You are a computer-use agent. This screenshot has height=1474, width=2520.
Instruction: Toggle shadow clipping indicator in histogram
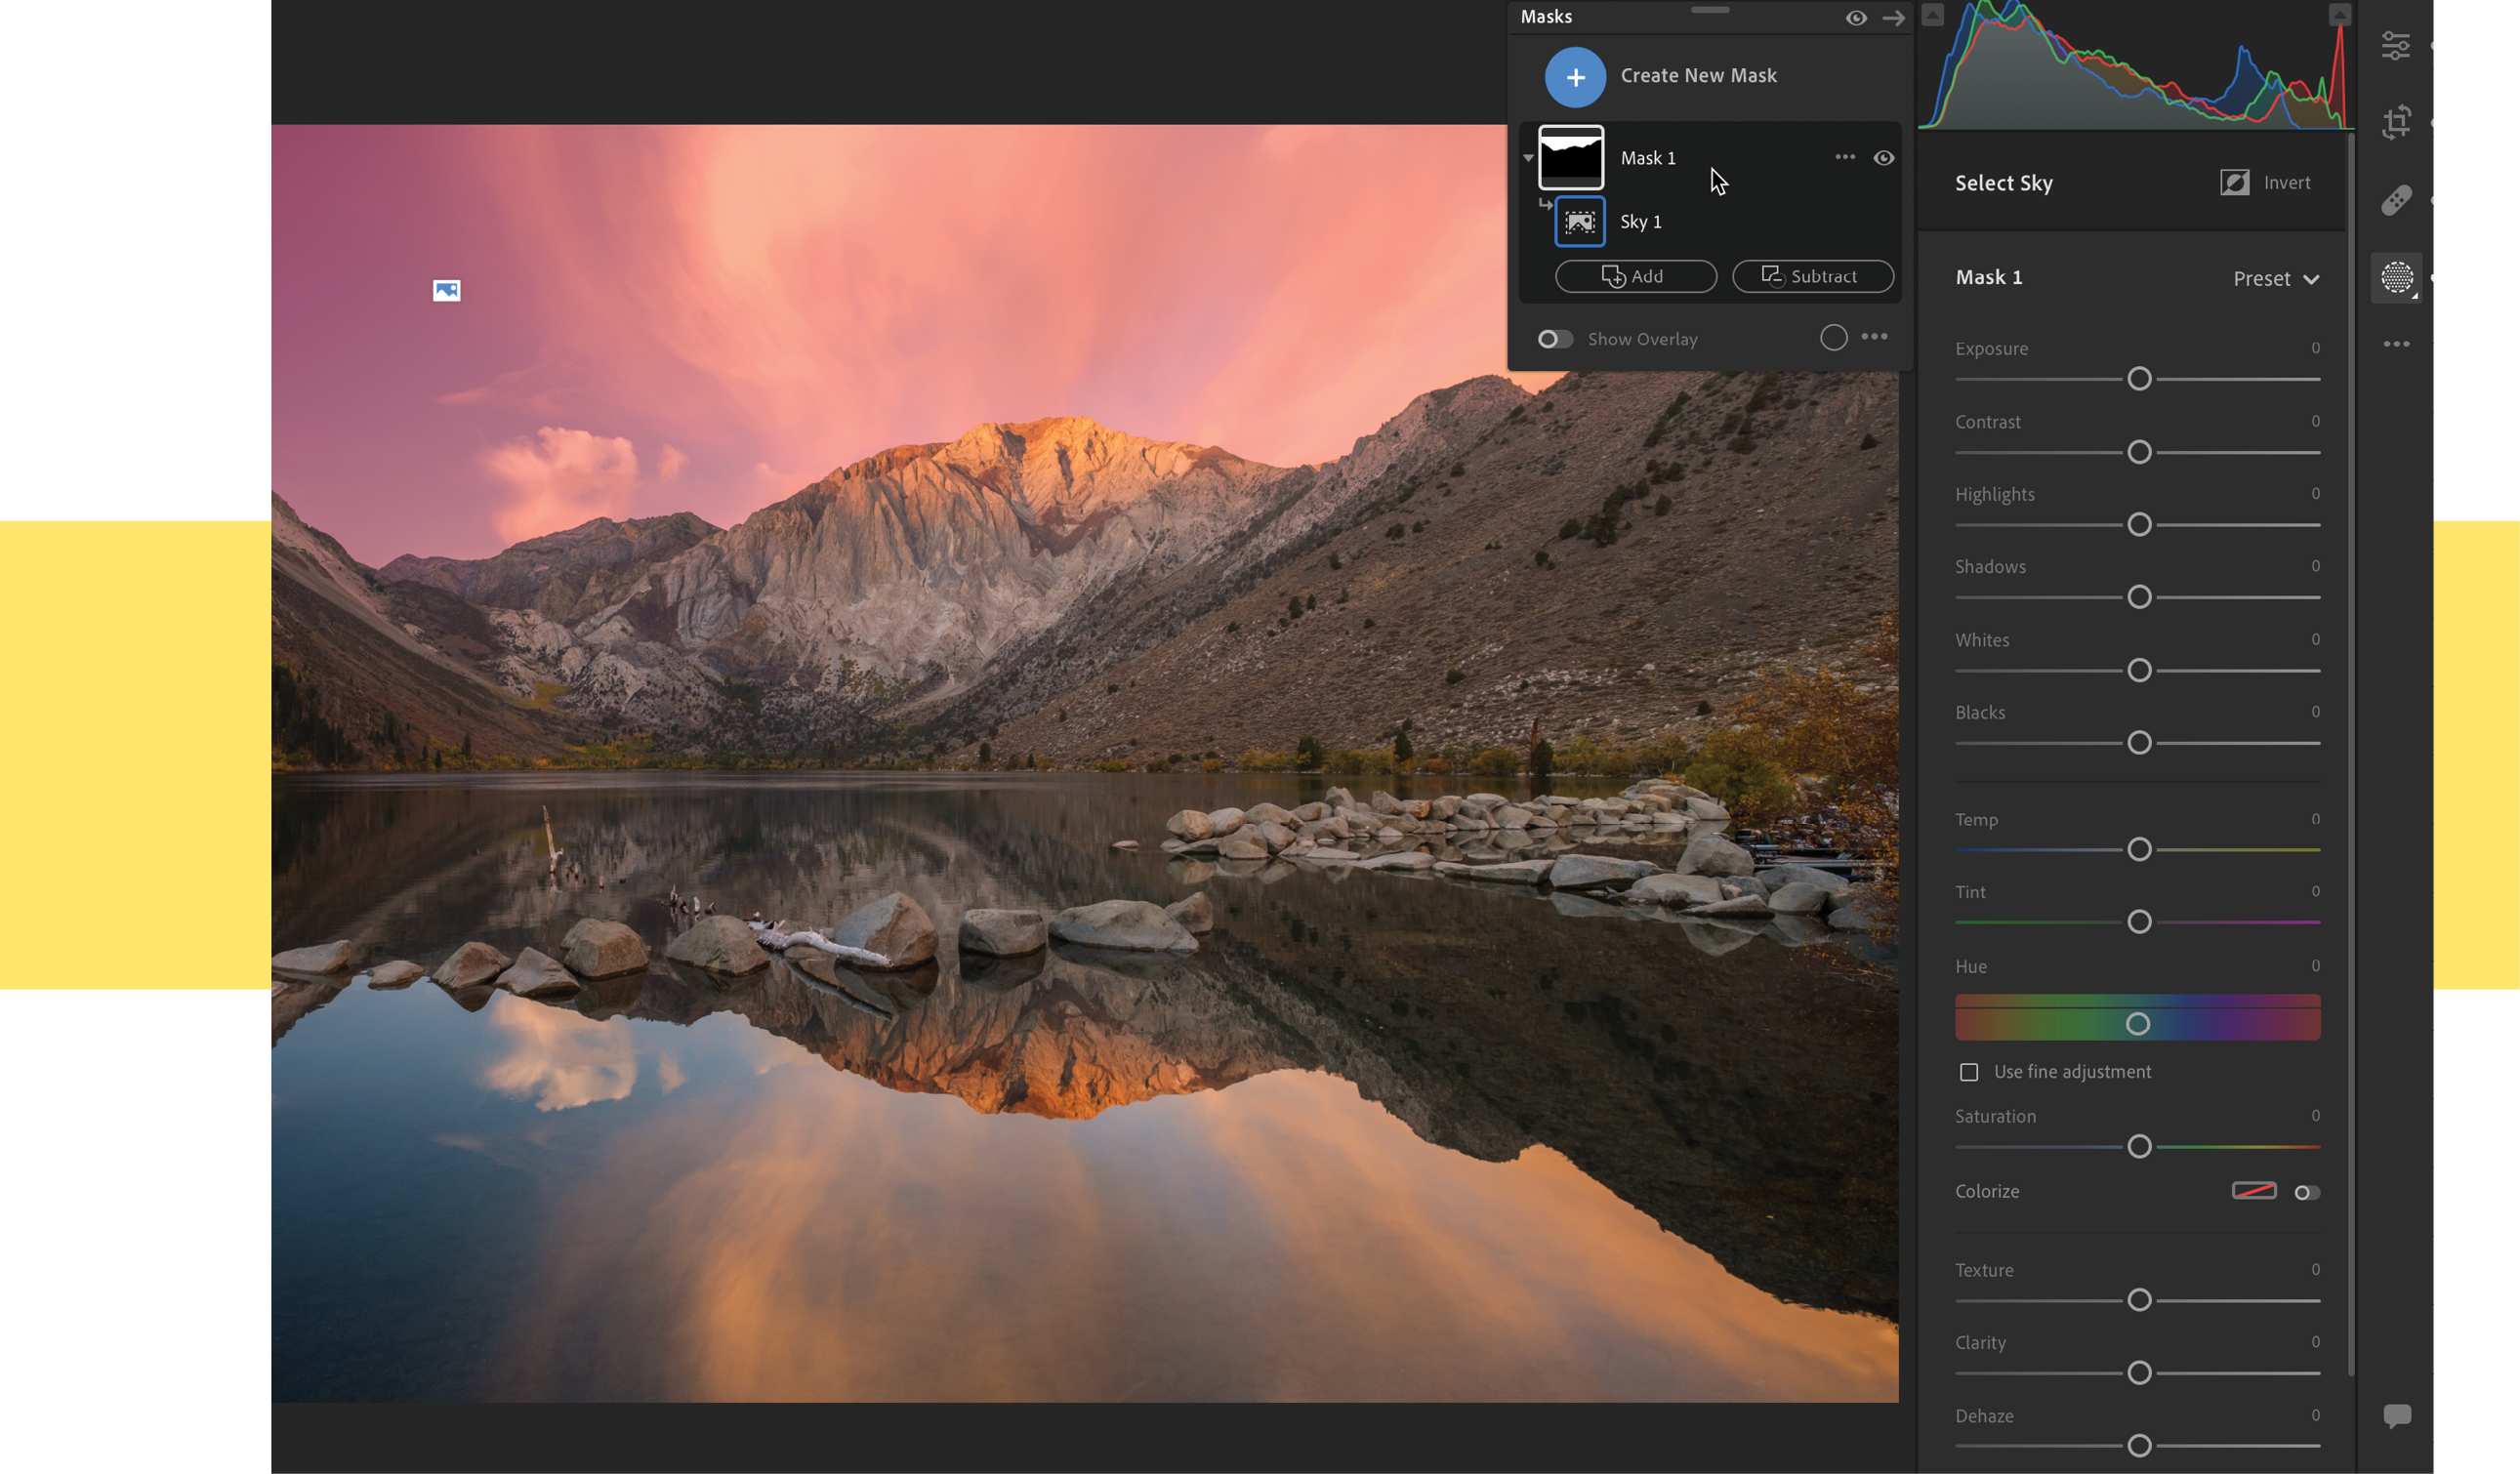pyautogui.click(x=1932, y=15)
